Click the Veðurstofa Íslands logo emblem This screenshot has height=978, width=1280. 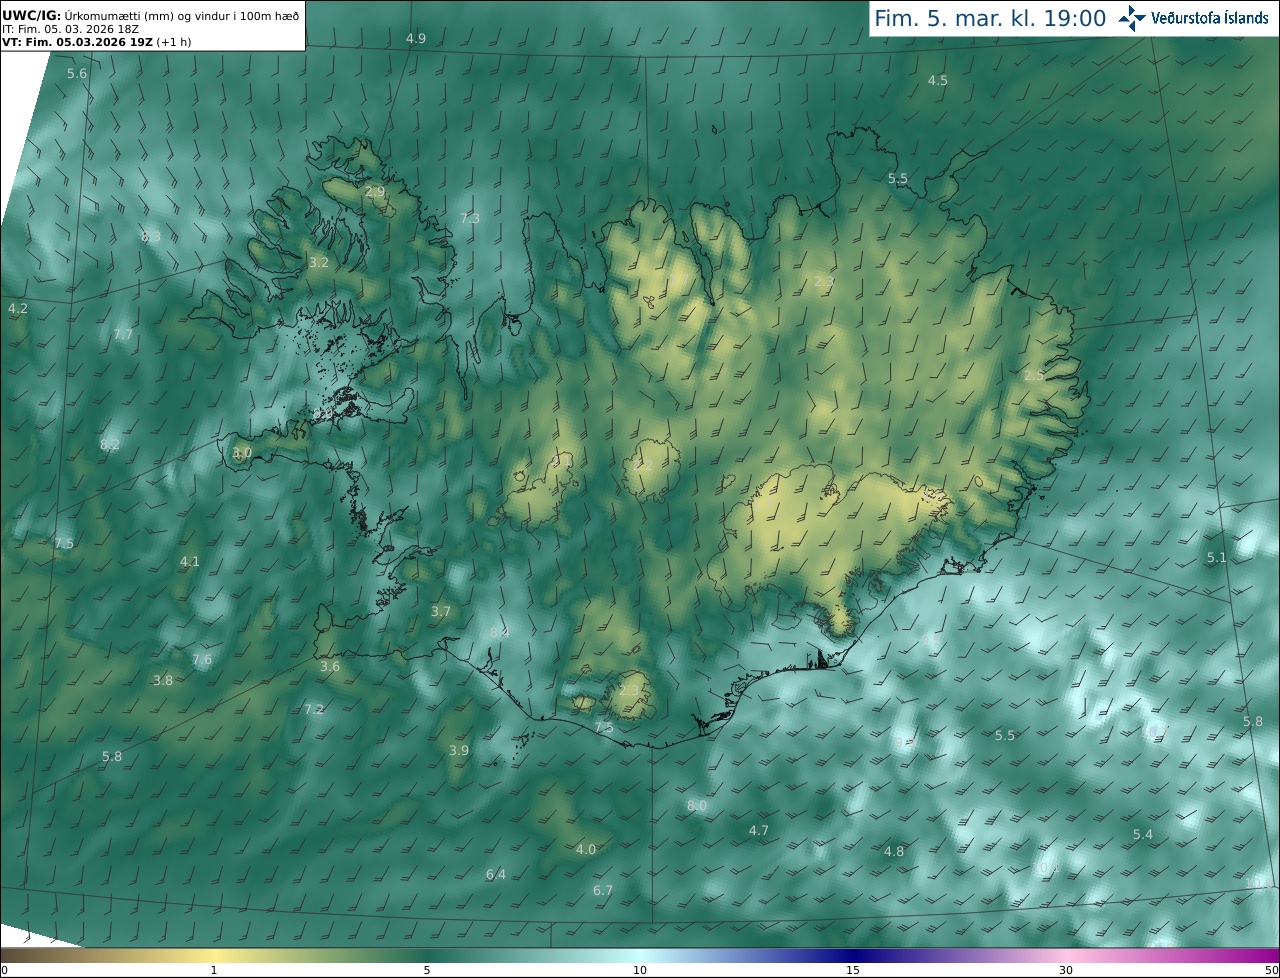tap(1132, 18)
